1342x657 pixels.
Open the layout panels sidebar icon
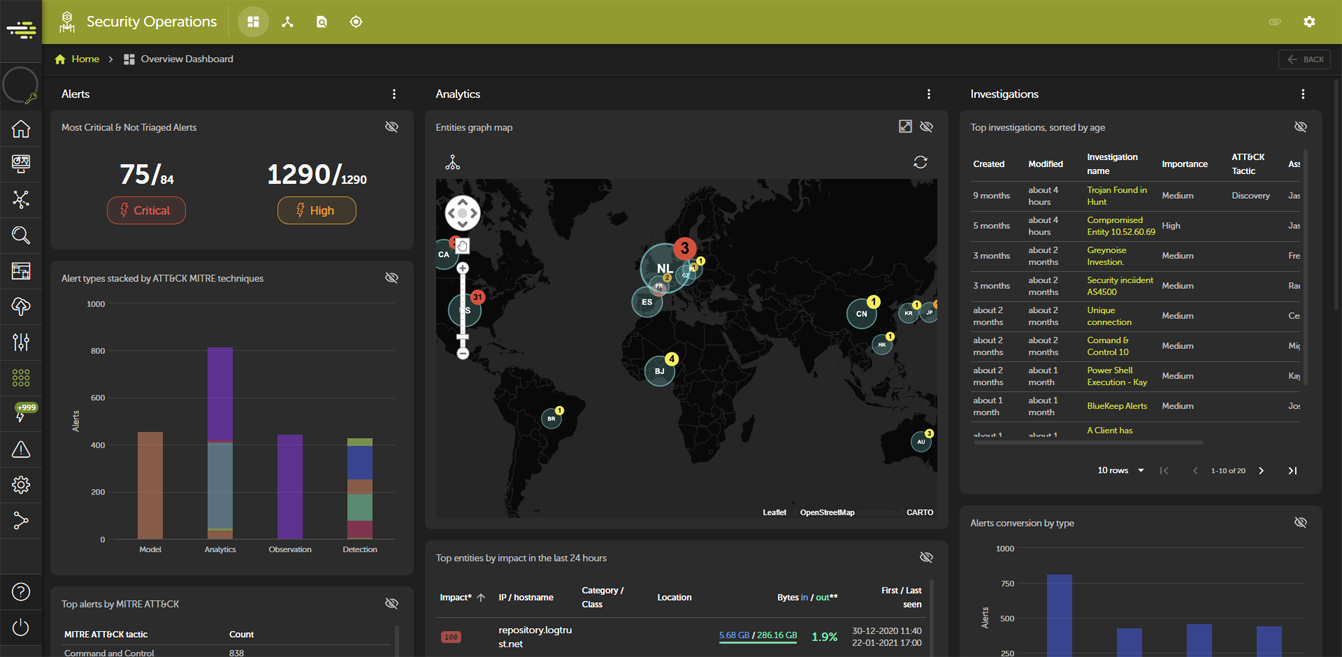(21, 271)
